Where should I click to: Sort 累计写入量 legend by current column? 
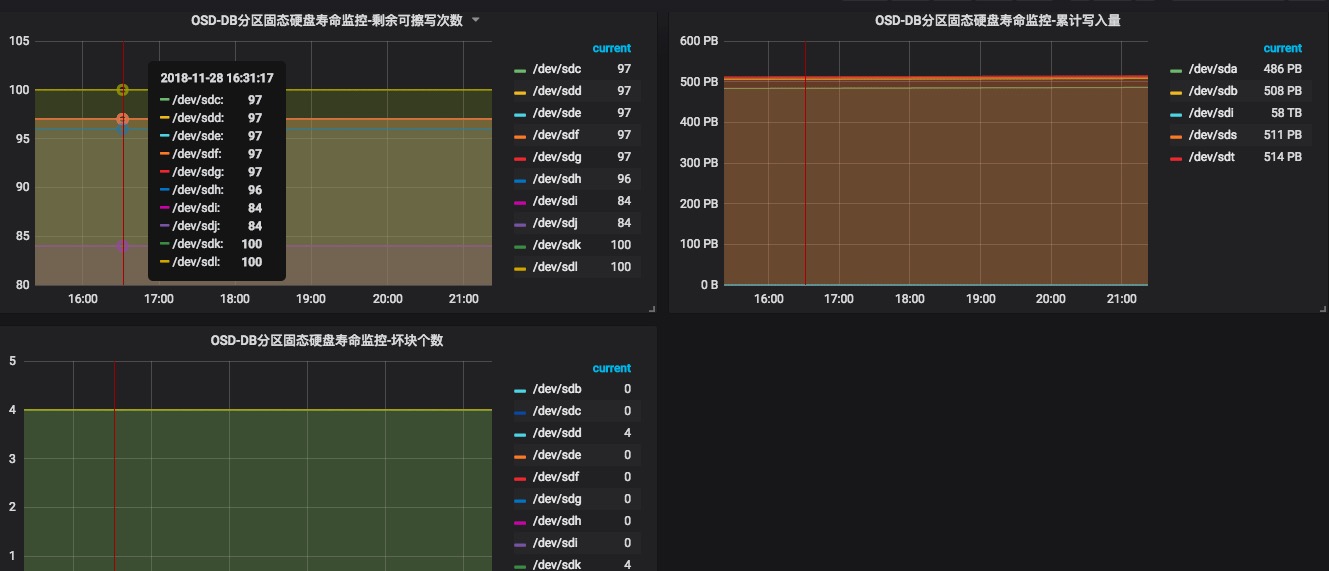[1282, 48]
